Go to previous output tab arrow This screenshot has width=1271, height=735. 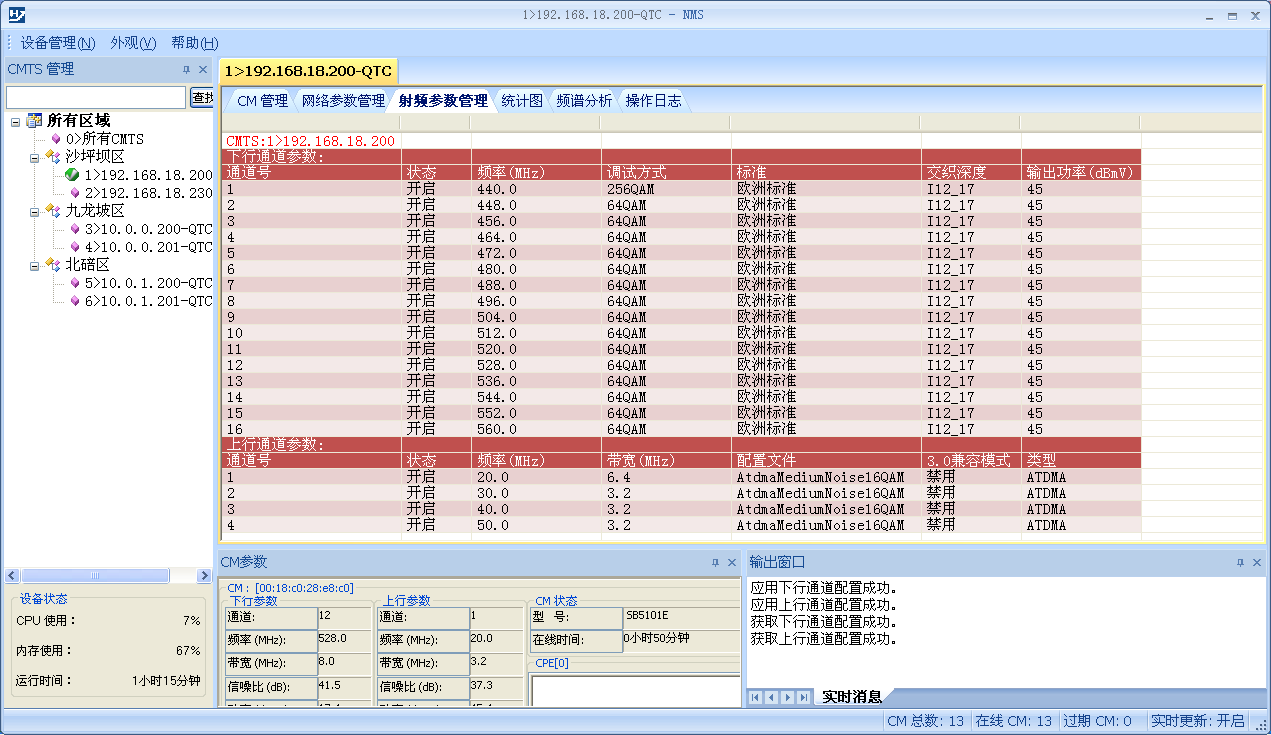[x=772, y=697]
